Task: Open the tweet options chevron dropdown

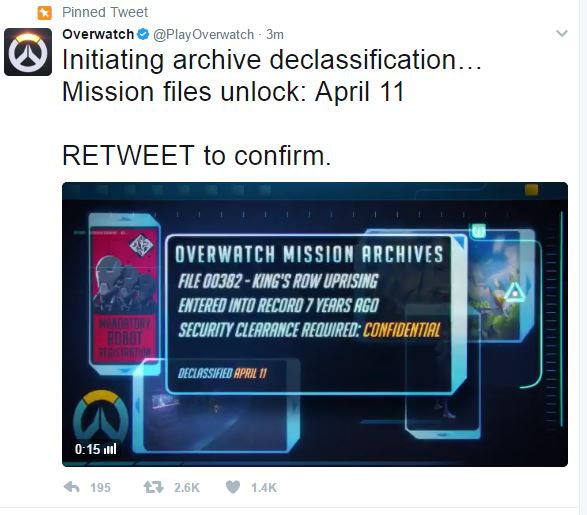Action: point(562,34)
